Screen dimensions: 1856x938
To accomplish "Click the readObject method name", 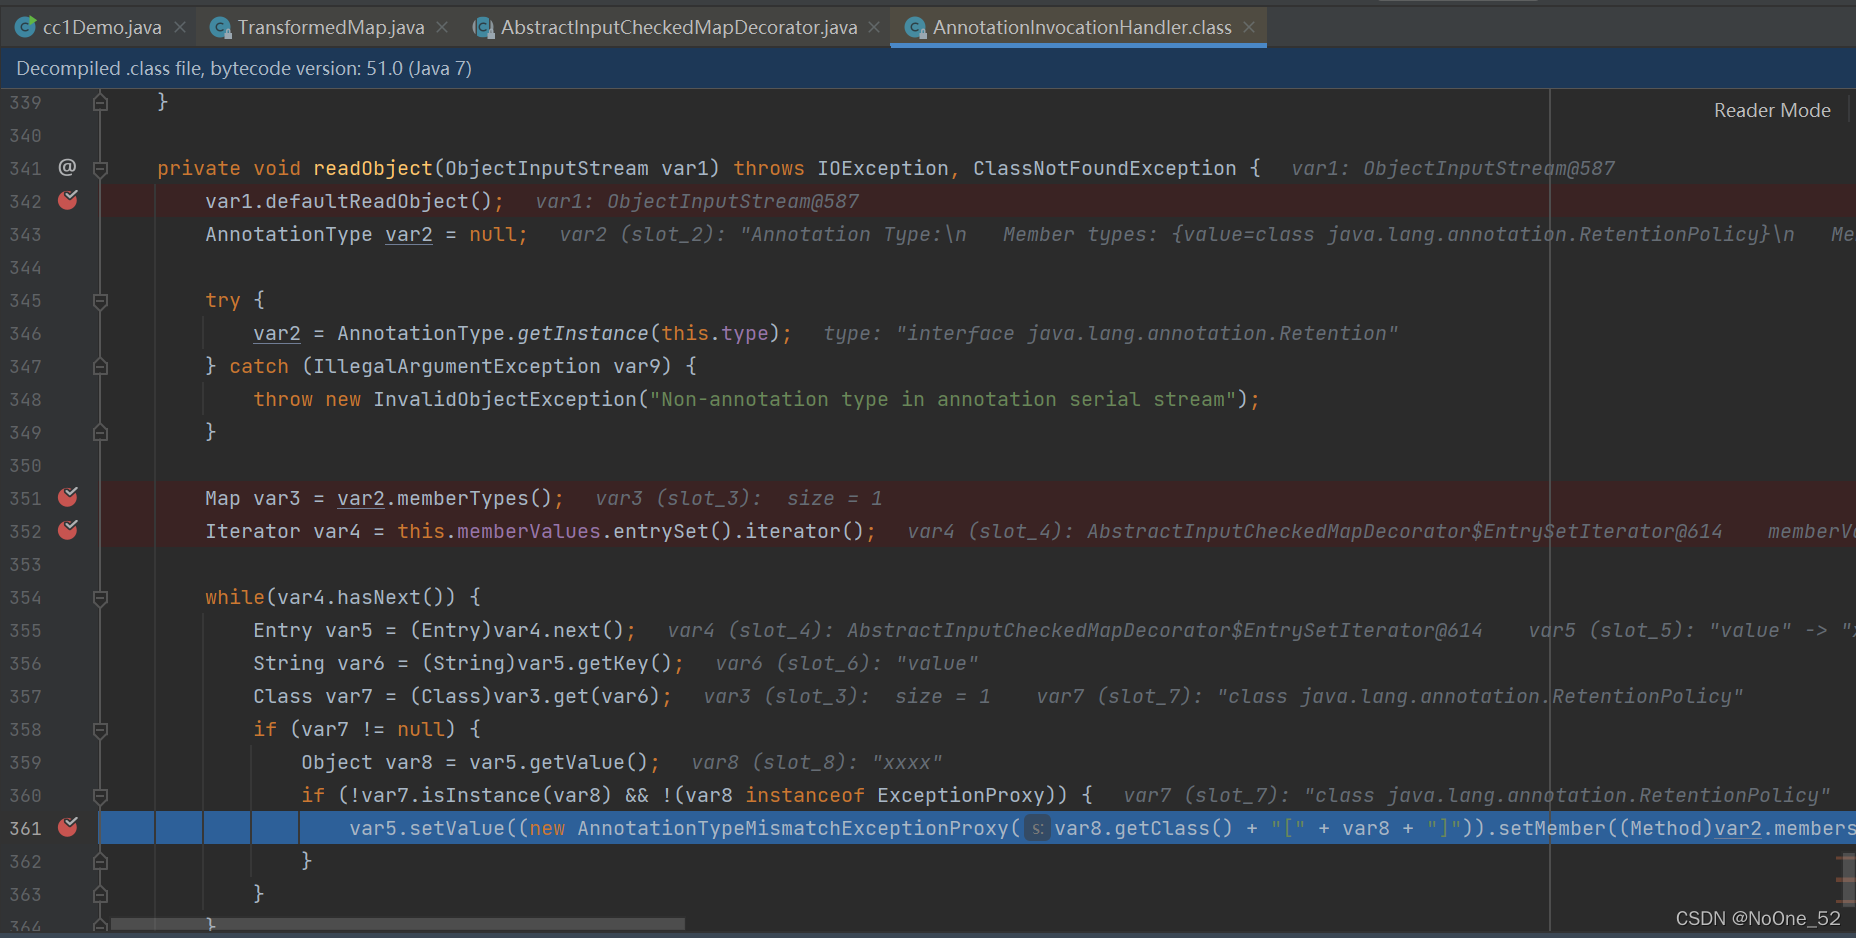I will click(373, 168).
